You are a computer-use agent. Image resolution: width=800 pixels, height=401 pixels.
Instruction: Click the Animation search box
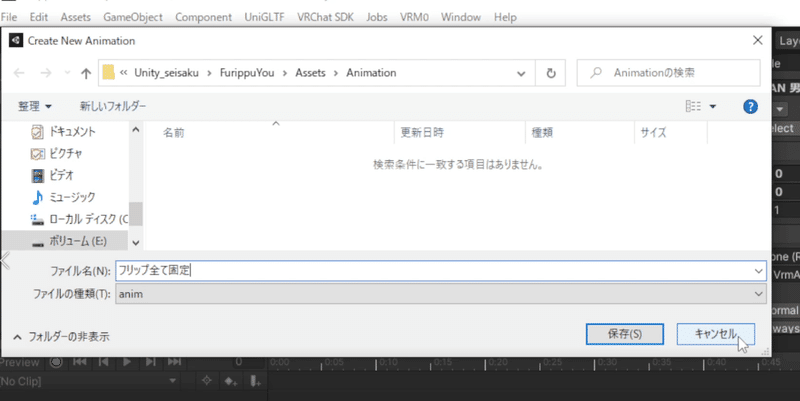pos(668,73)
